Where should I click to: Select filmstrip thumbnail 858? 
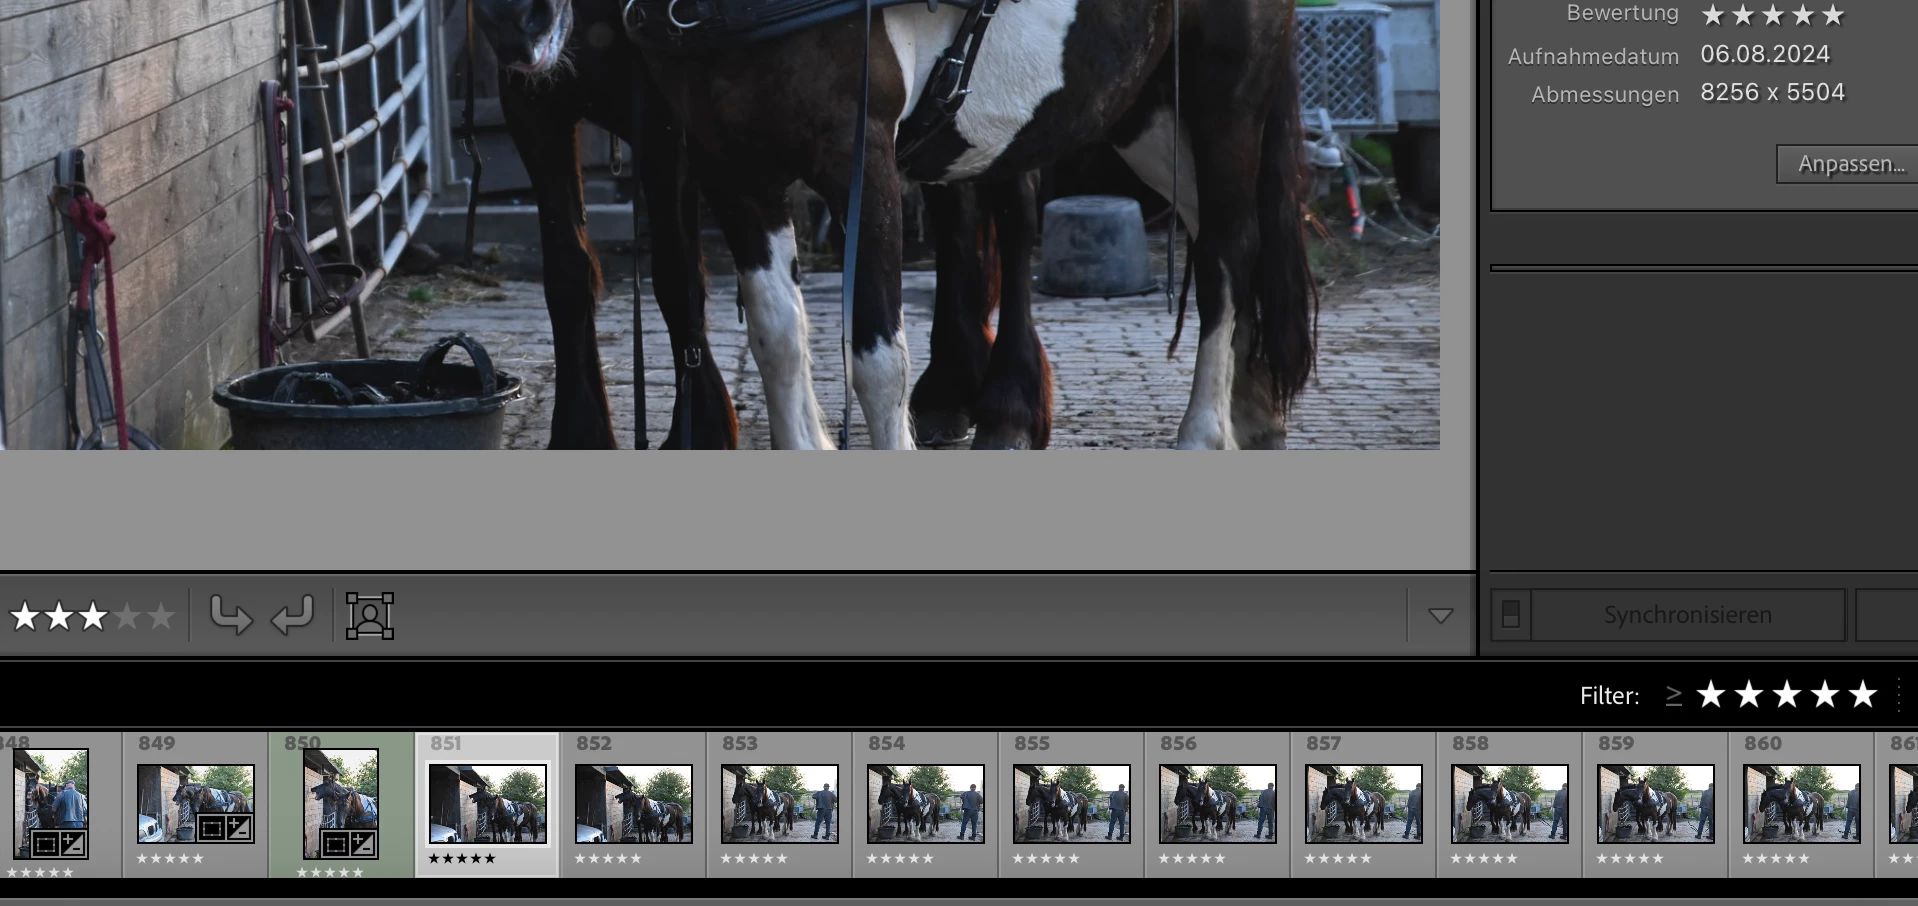click(x=1509, y=804)
